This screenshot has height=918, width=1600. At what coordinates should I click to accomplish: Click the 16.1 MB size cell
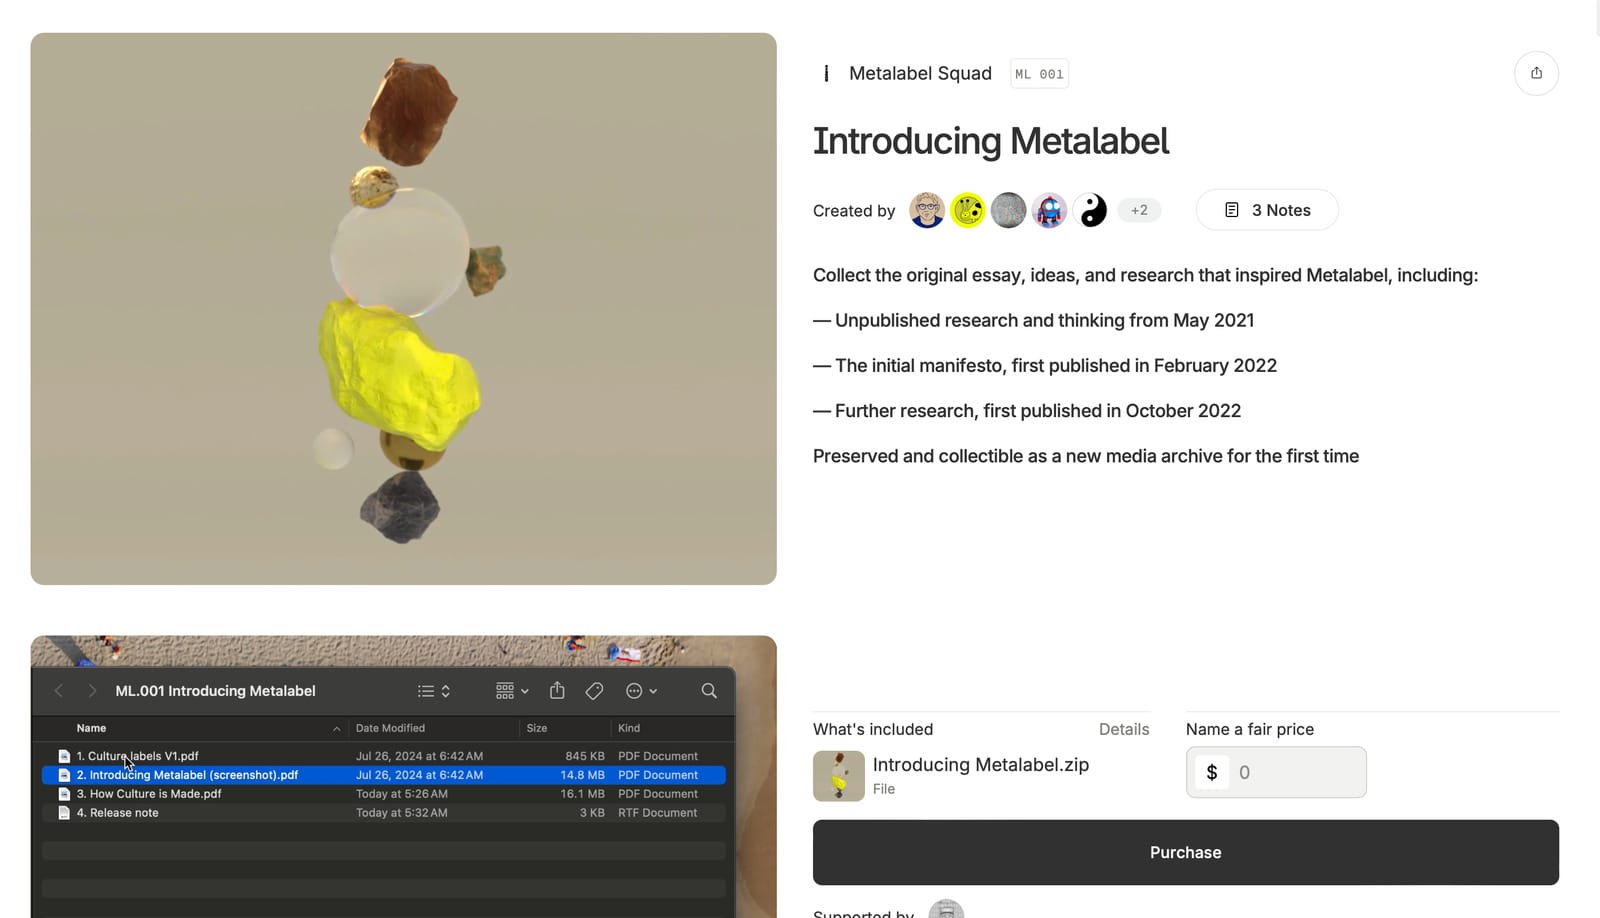(582, 794)
